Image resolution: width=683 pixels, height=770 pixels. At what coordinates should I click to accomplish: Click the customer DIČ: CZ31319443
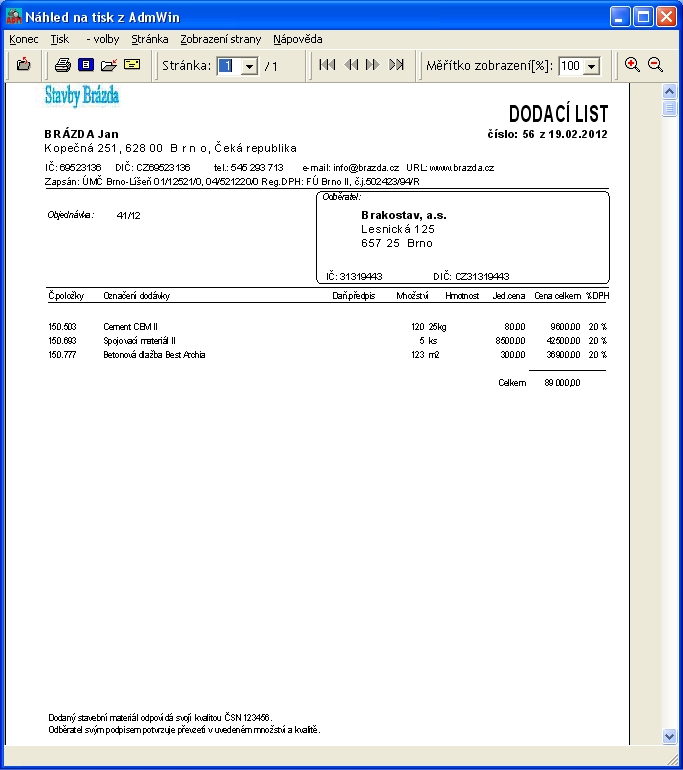pyautogui.click(x=471, y=276)
